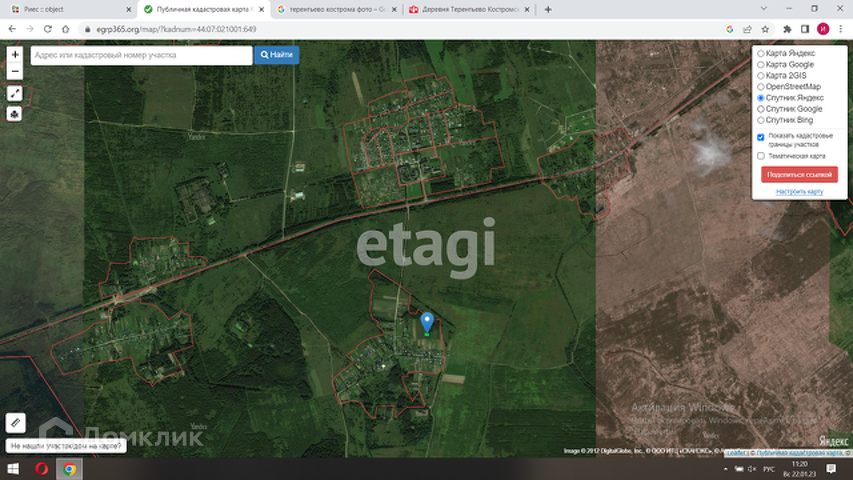Open a new browser tab
Viewport: 853px width, 480px height.
click(x=548, y=9)
